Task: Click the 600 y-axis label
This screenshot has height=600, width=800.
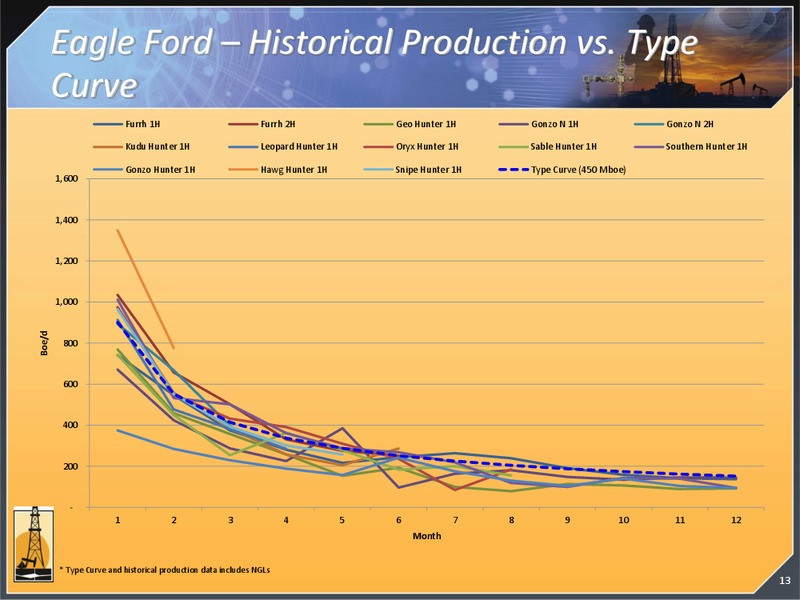Action: point(71,384)
